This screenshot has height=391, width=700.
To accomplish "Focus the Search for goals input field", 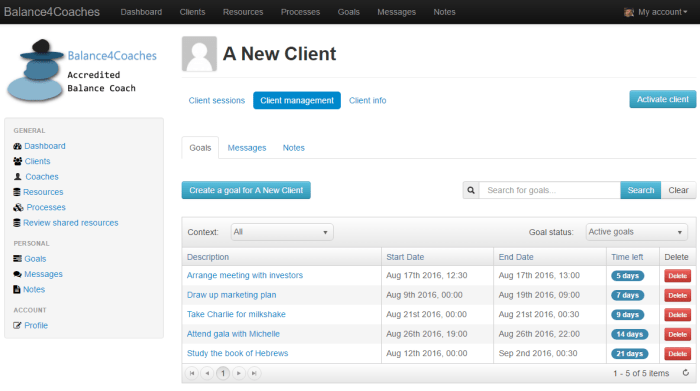I will point(550,190).
